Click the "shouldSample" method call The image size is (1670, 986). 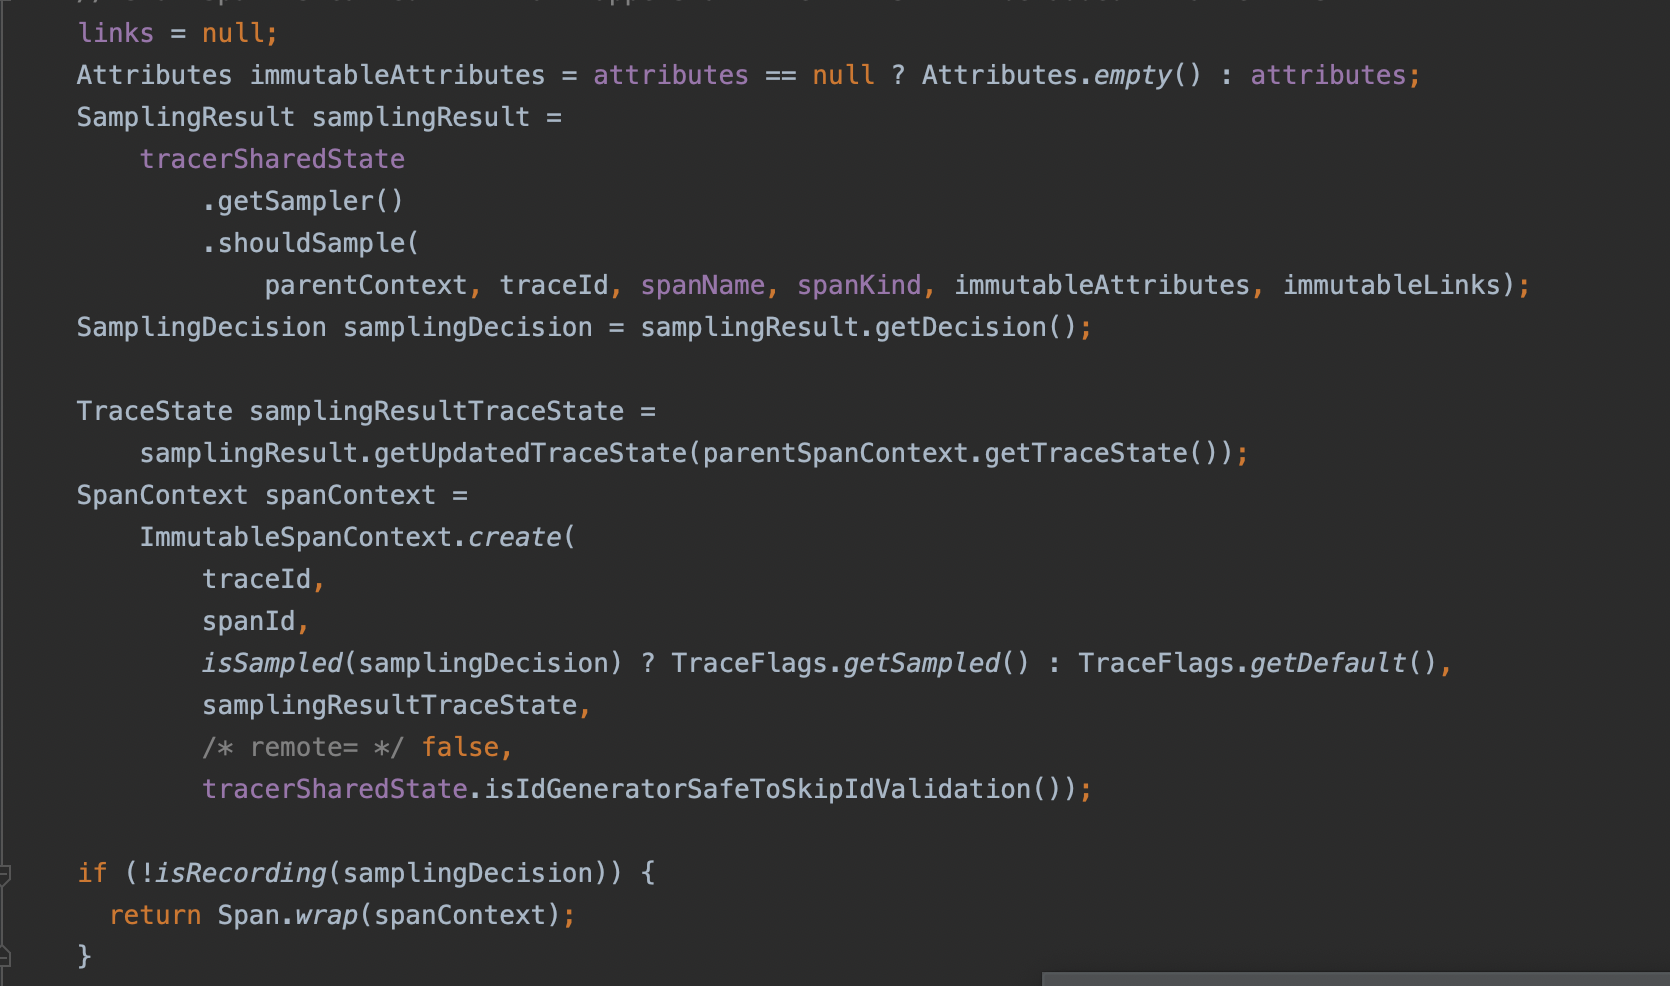[x=311, y=243]
